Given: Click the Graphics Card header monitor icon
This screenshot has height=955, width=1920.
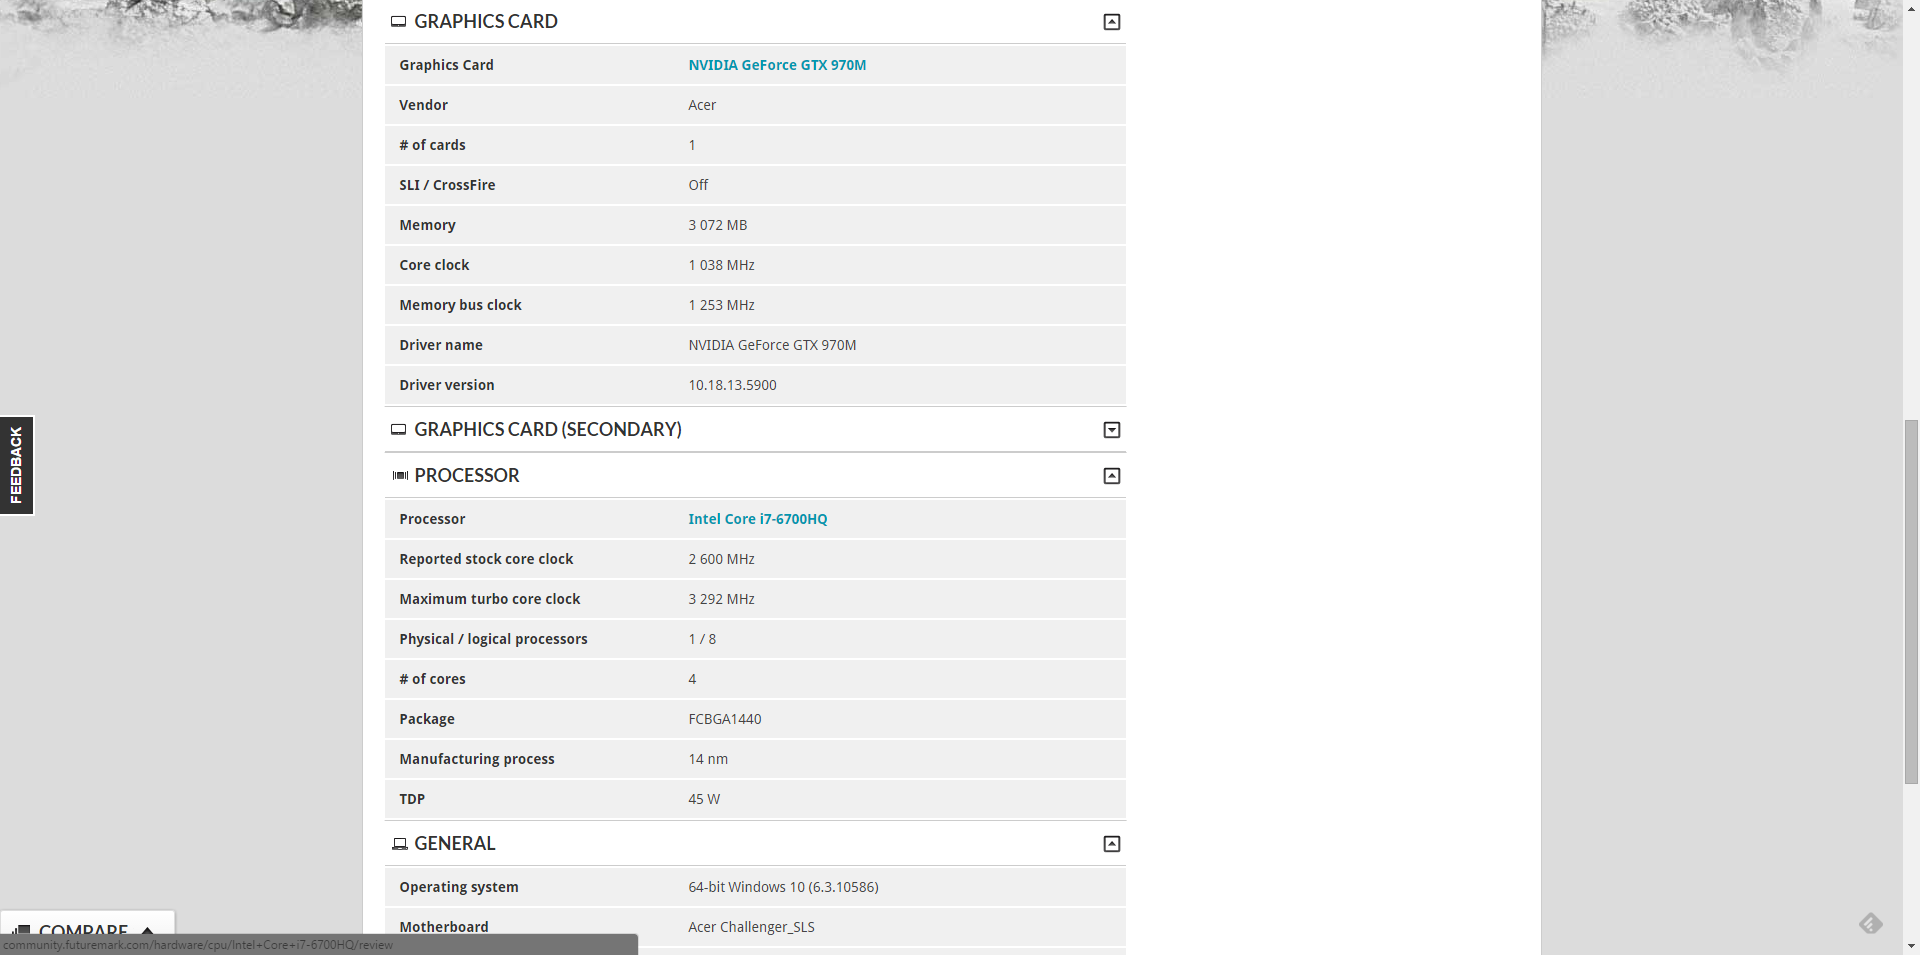Looking at the screenshot, I should point(398,21).
